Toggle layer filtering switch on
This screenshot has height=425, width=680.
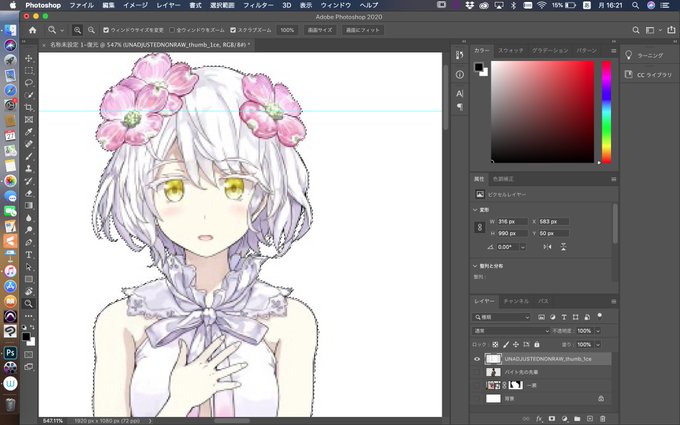point(600,316)
